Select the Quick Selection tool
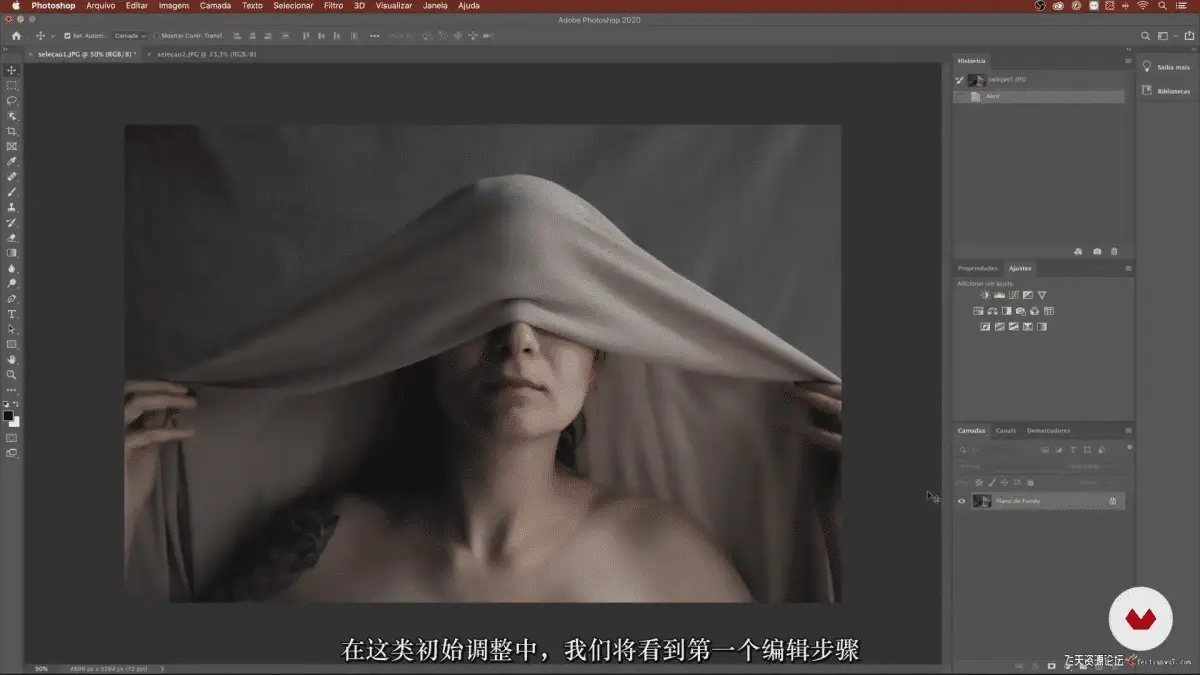 (12, 116)
